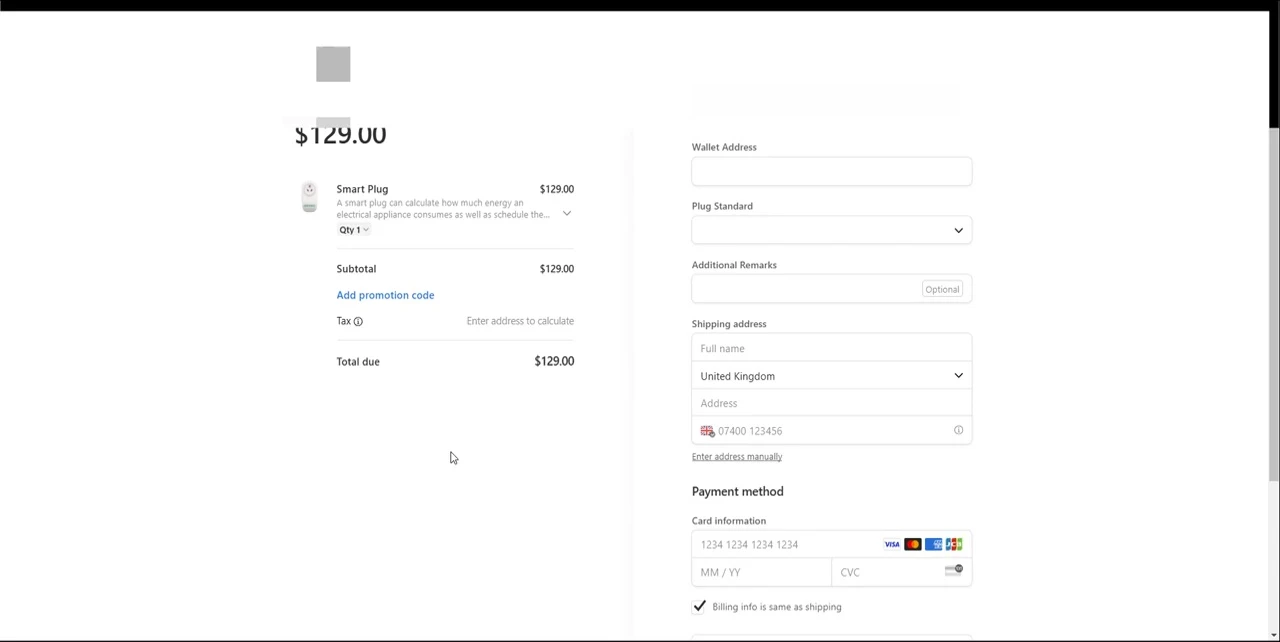Viewport: 1280px width, 642px height.
Task: Focus the card number field
Action: (831, 544)
